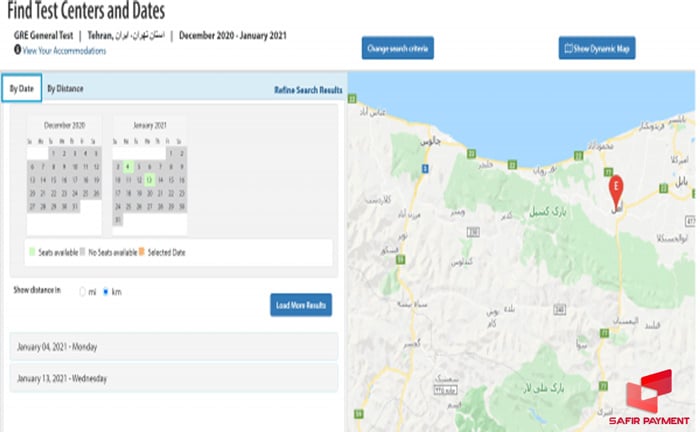Screen dimensions: 700x432
Task: Click December 31 in the December 2020 calendar
Action: (x=74, y=206)
